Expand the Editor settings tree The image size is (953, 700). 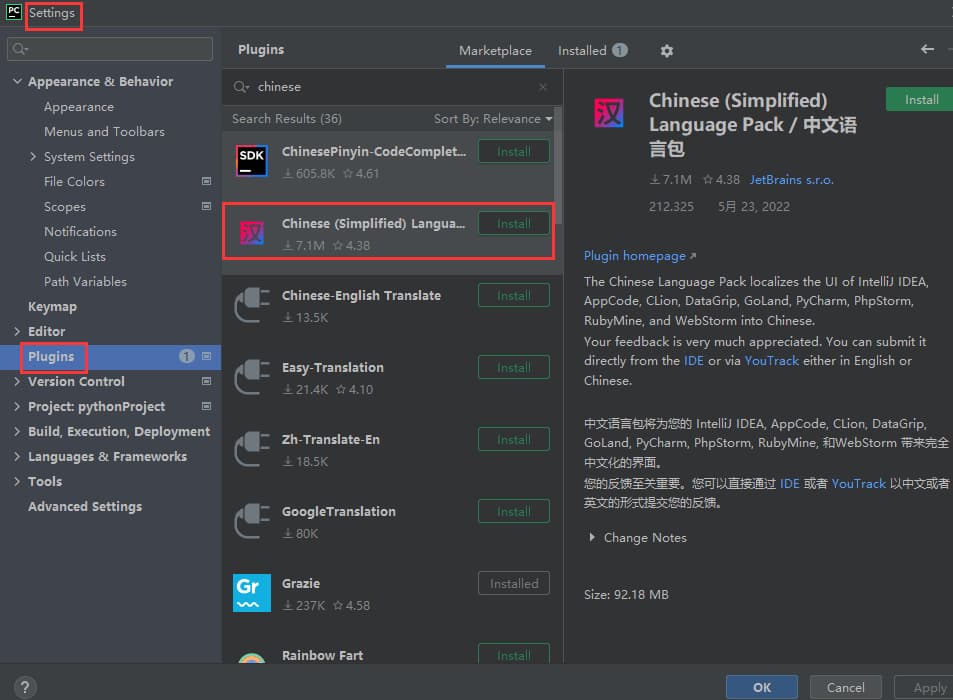18,332
